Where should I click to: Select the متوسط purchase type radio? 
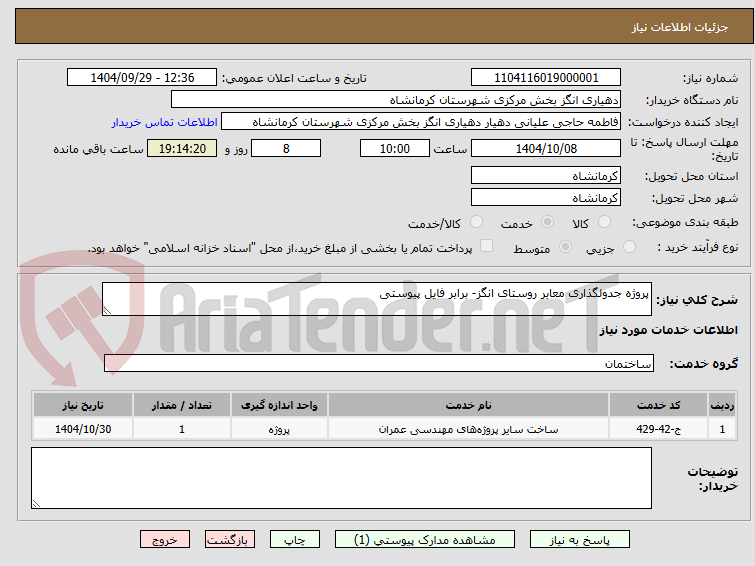point(565,247)
